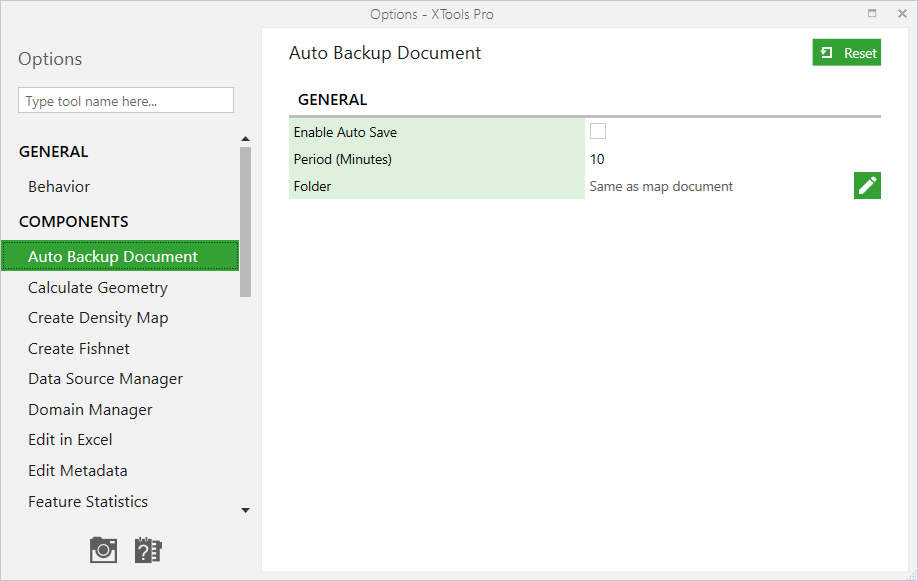The height and width of the screenshot is (581, 918).
Task: Open Create Density Map options
Action: [x=98, y=318]
